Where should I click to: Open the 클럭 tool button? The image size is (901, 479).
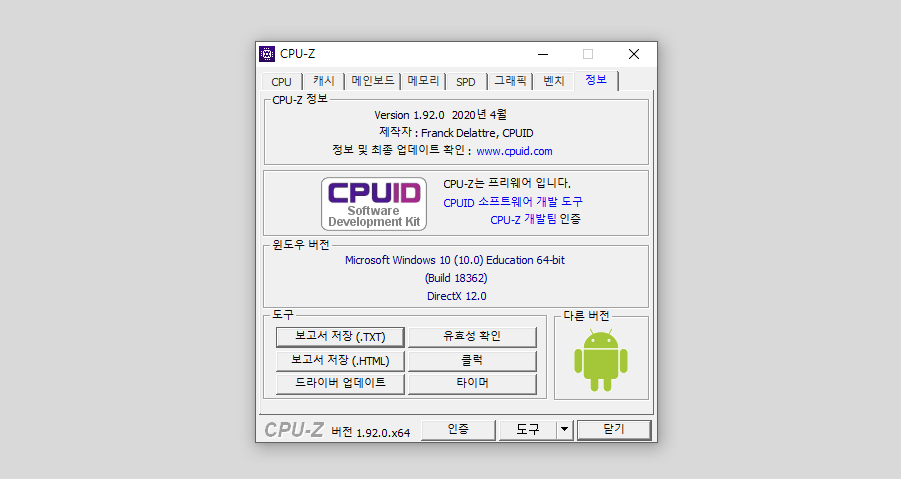[472, 361]
